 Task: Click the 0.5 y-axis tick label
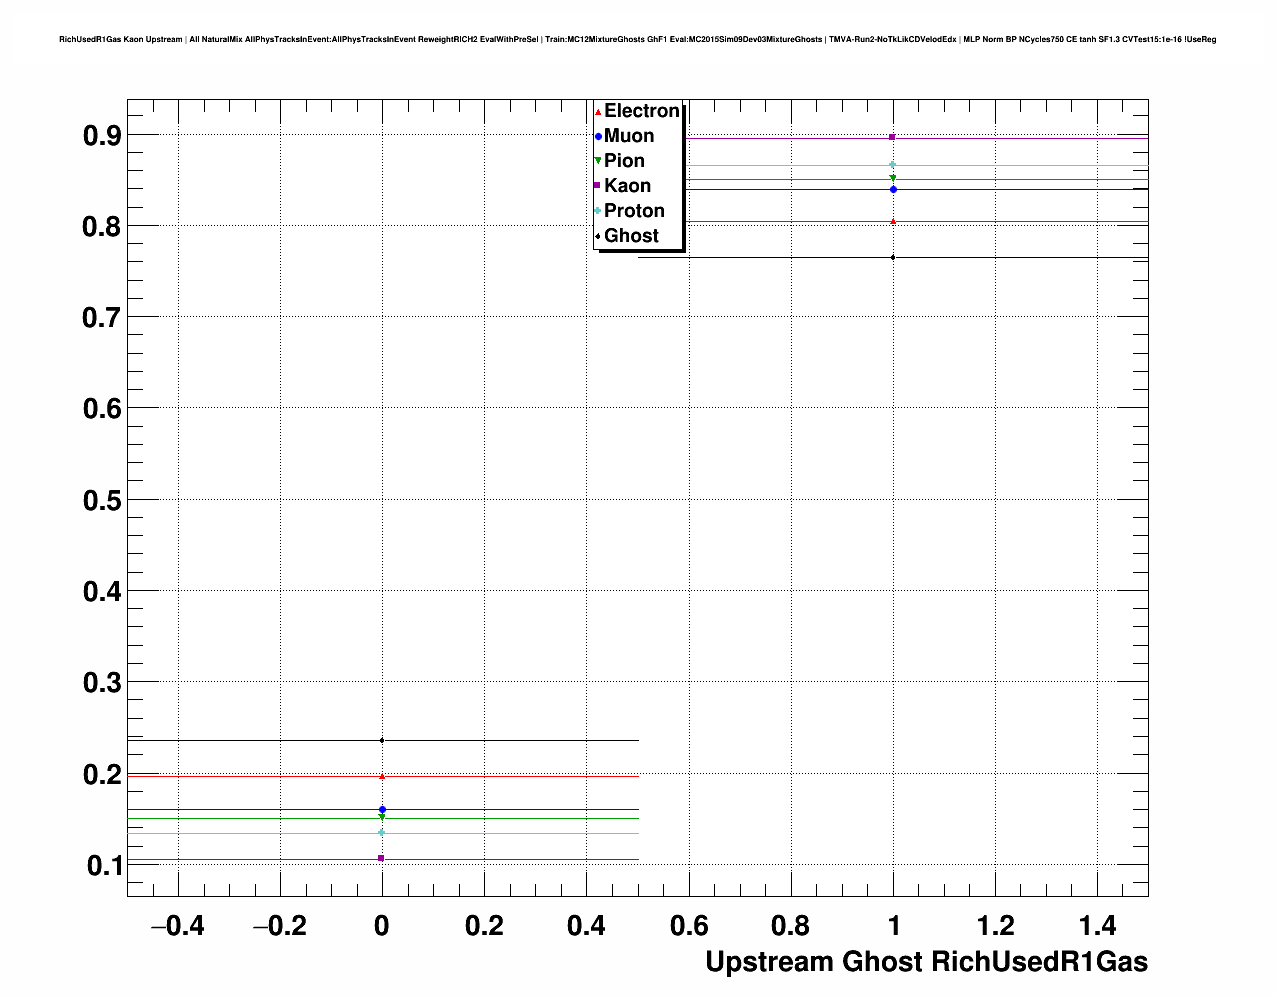pos(102,500)
